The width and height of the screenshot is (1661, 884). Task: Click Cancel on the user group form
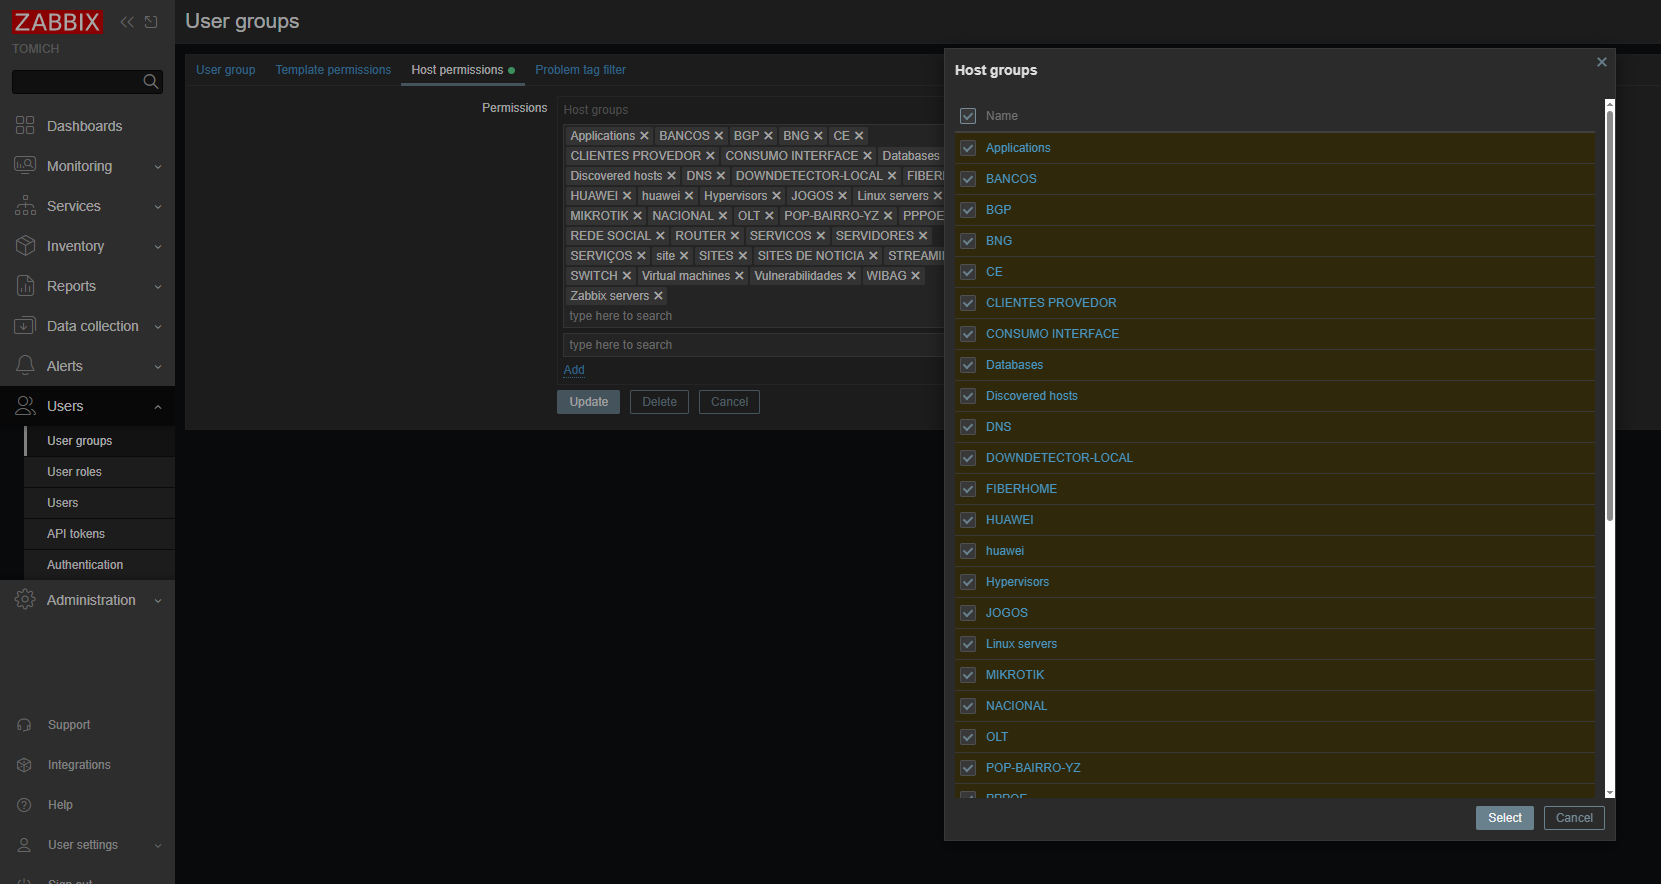click(x=729, y=402)
